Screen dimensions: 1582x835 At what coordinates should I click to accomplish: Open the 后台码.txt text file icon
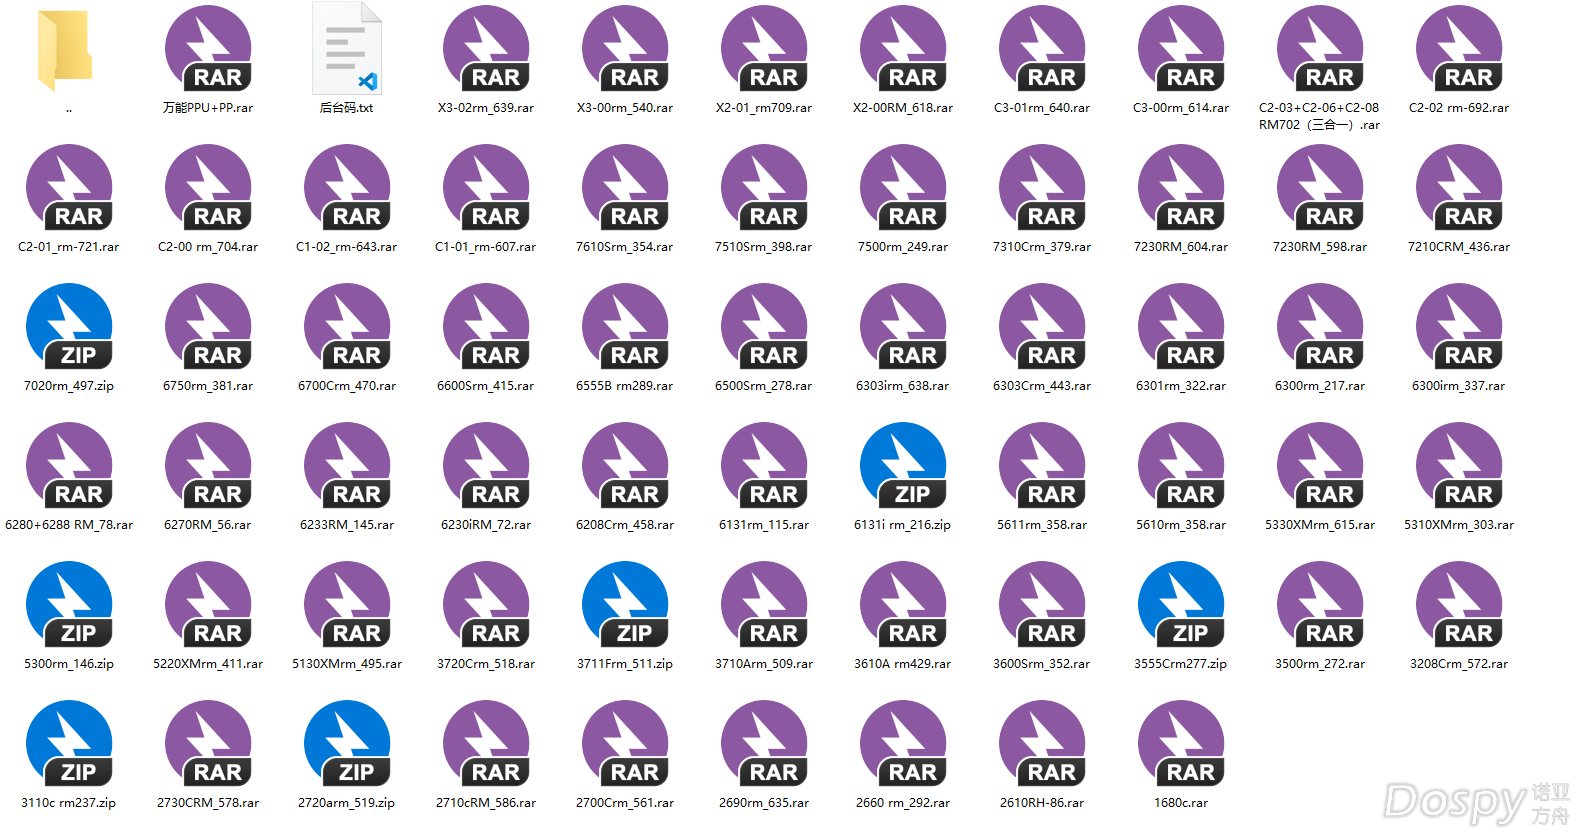[x=347, y=48]
